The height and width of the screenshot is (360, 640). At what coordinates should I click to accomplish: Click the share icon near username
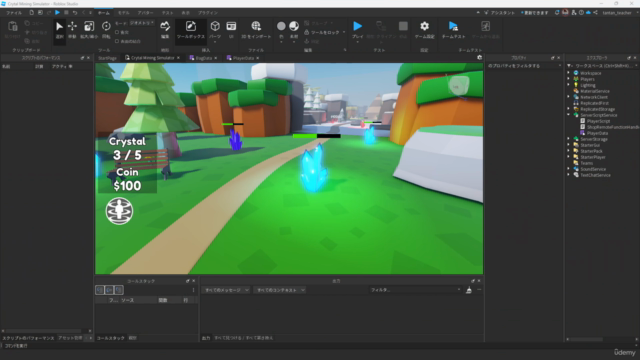click(x=596, y=13)
